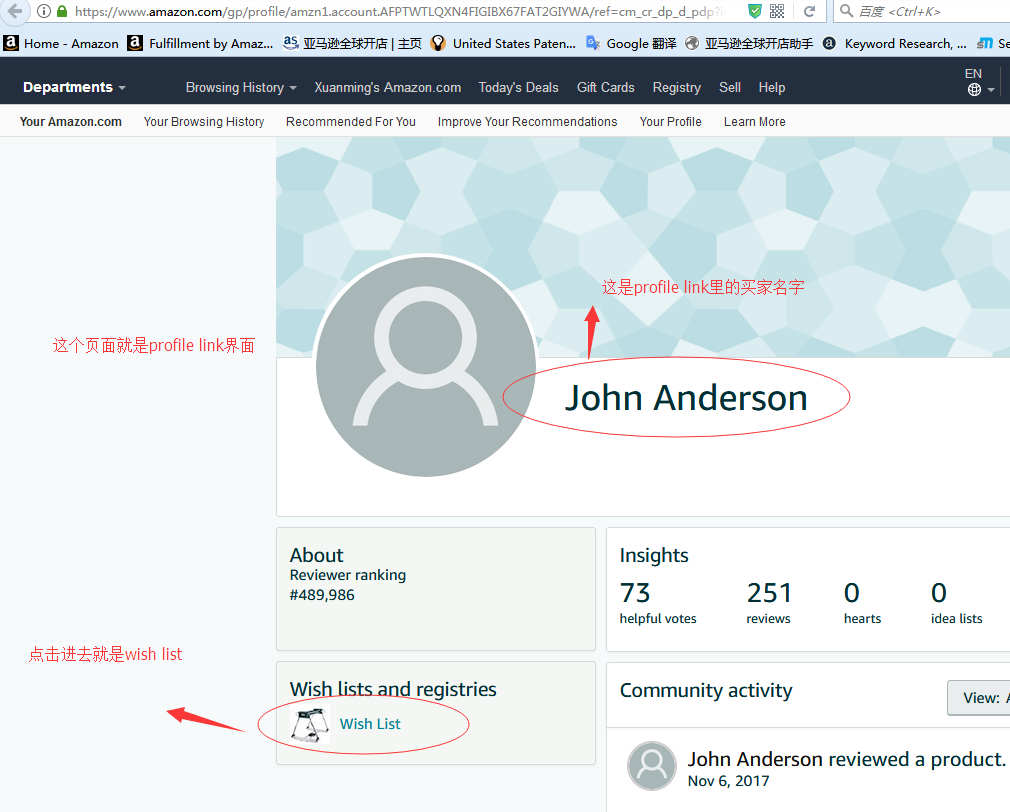Open the Wish List link
Viewport: 1010px width, 812px height.
click(370, 724)
